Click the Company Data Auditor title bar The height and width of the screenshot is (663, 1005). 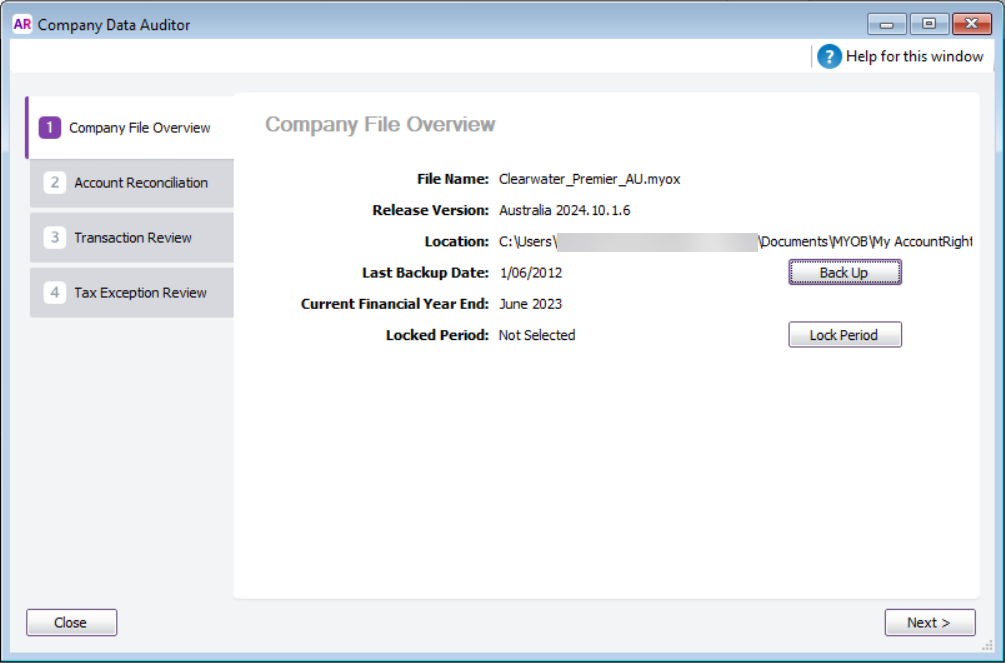coord(450,23)
